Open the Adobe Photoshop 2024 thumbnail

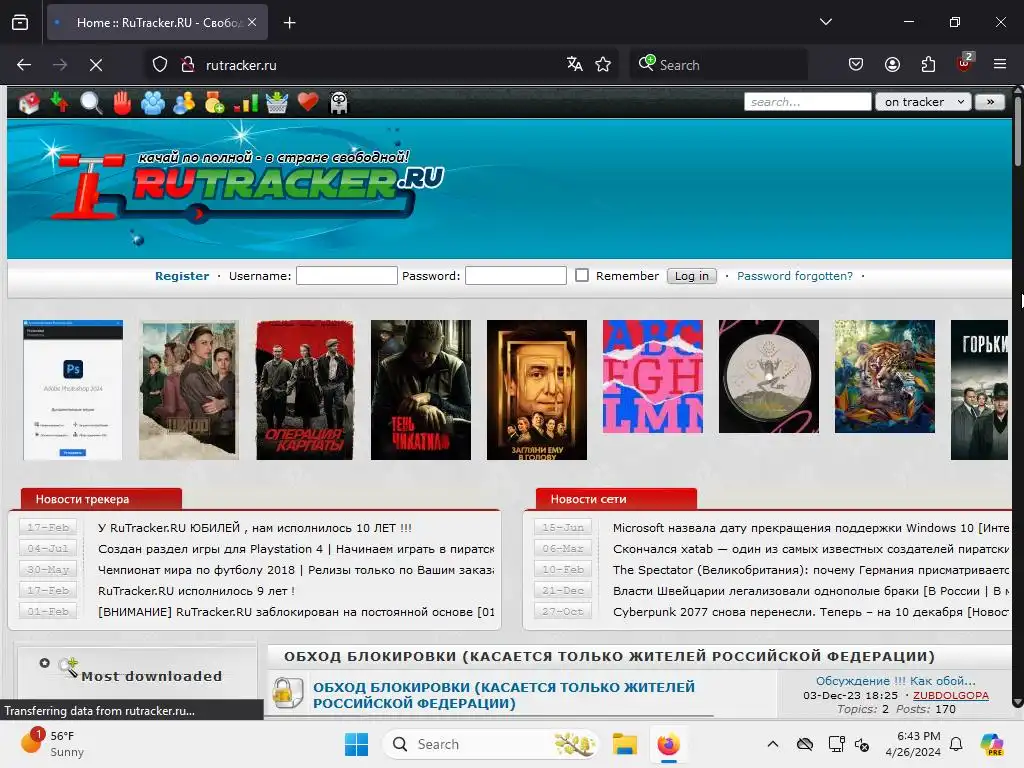73,390
